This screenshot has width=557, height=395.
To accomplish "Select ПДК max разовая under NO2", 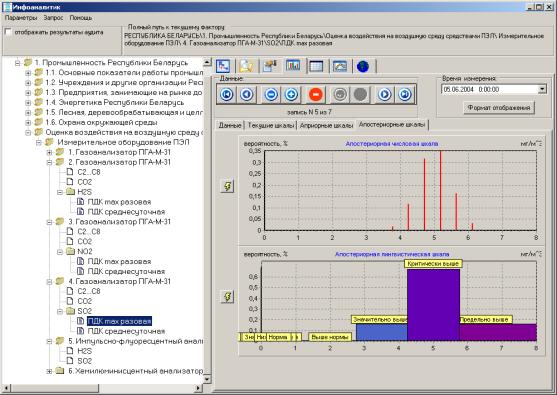I will [119, 261].
